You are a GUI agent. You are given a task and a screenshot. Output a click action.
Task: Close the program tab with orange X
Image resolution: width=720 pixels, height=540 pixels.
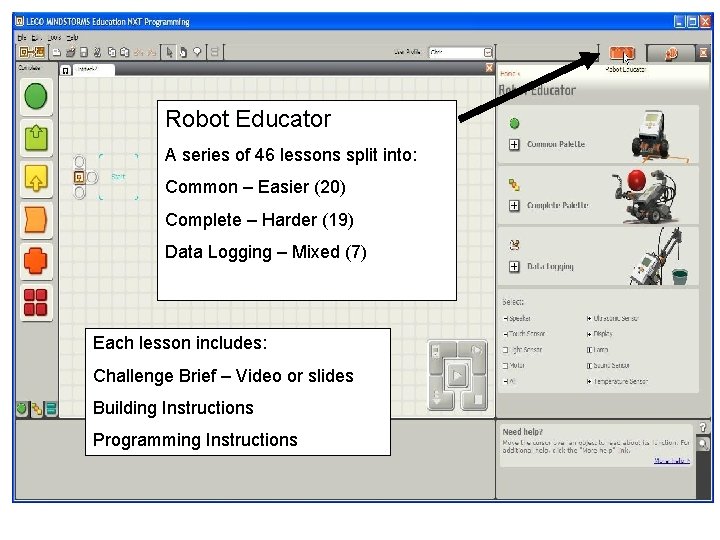pyautogui.click(x=489, y=68)
